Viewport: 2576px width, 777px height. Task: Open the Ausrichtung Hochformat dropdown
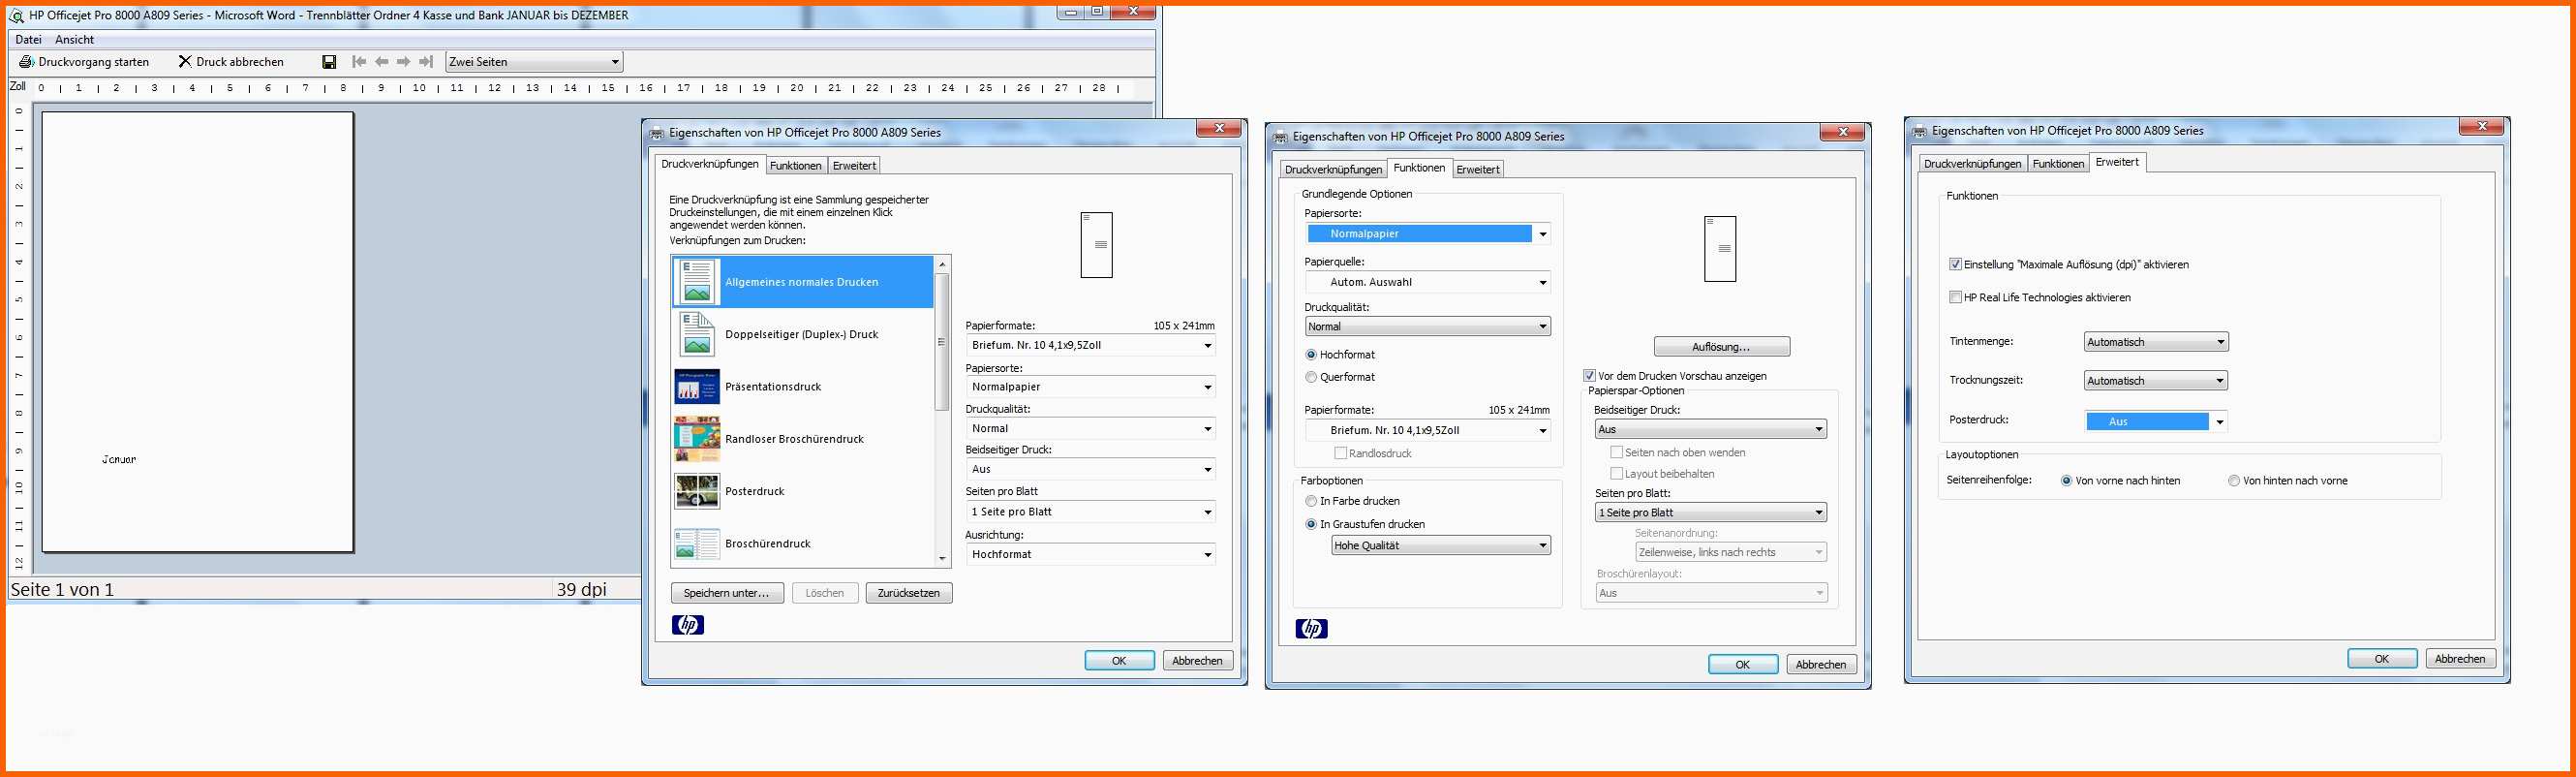[1091, 554]
